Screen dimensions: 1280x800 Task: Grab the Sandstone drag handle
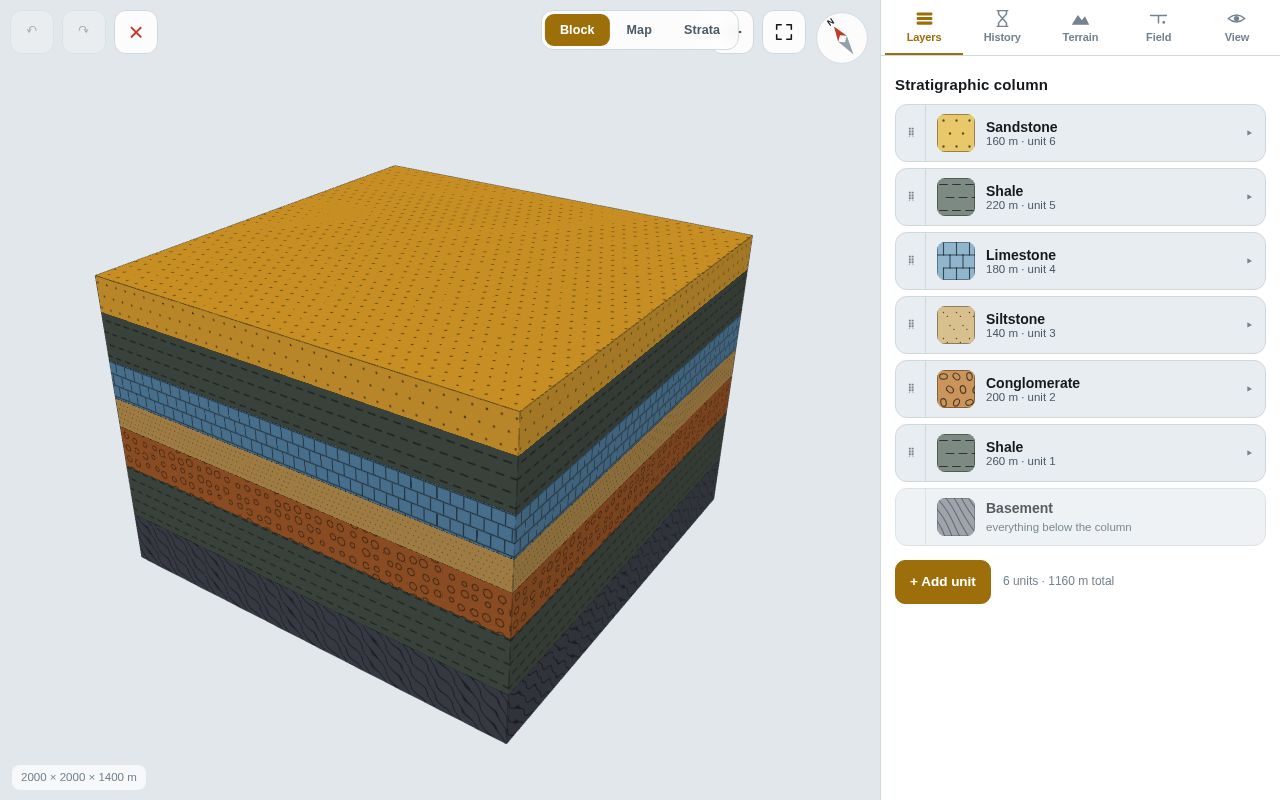911,133
